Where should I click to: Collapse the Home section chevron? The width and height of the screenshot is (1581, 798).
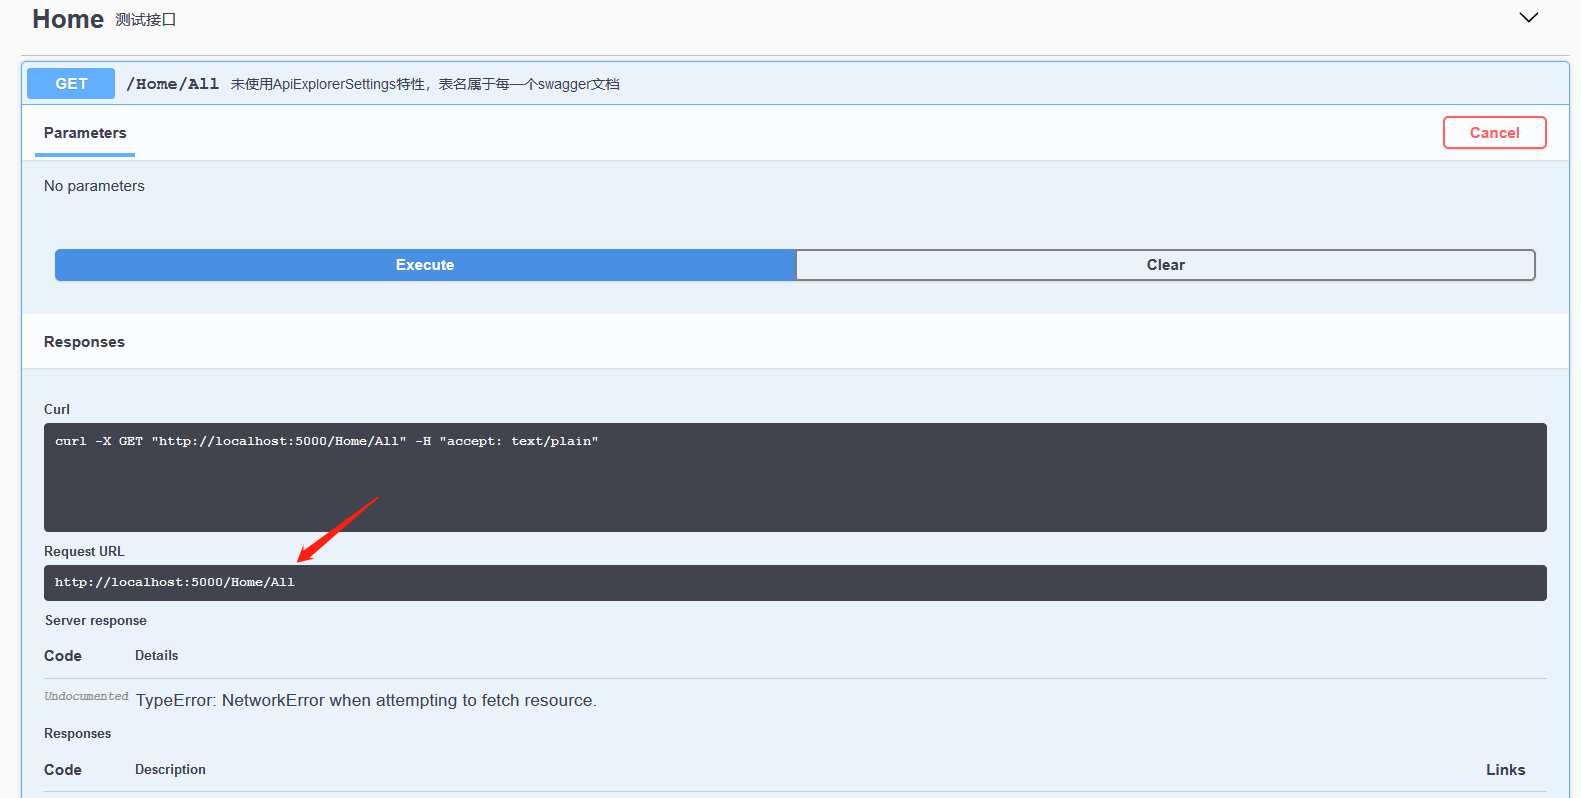click(1528, 18)
